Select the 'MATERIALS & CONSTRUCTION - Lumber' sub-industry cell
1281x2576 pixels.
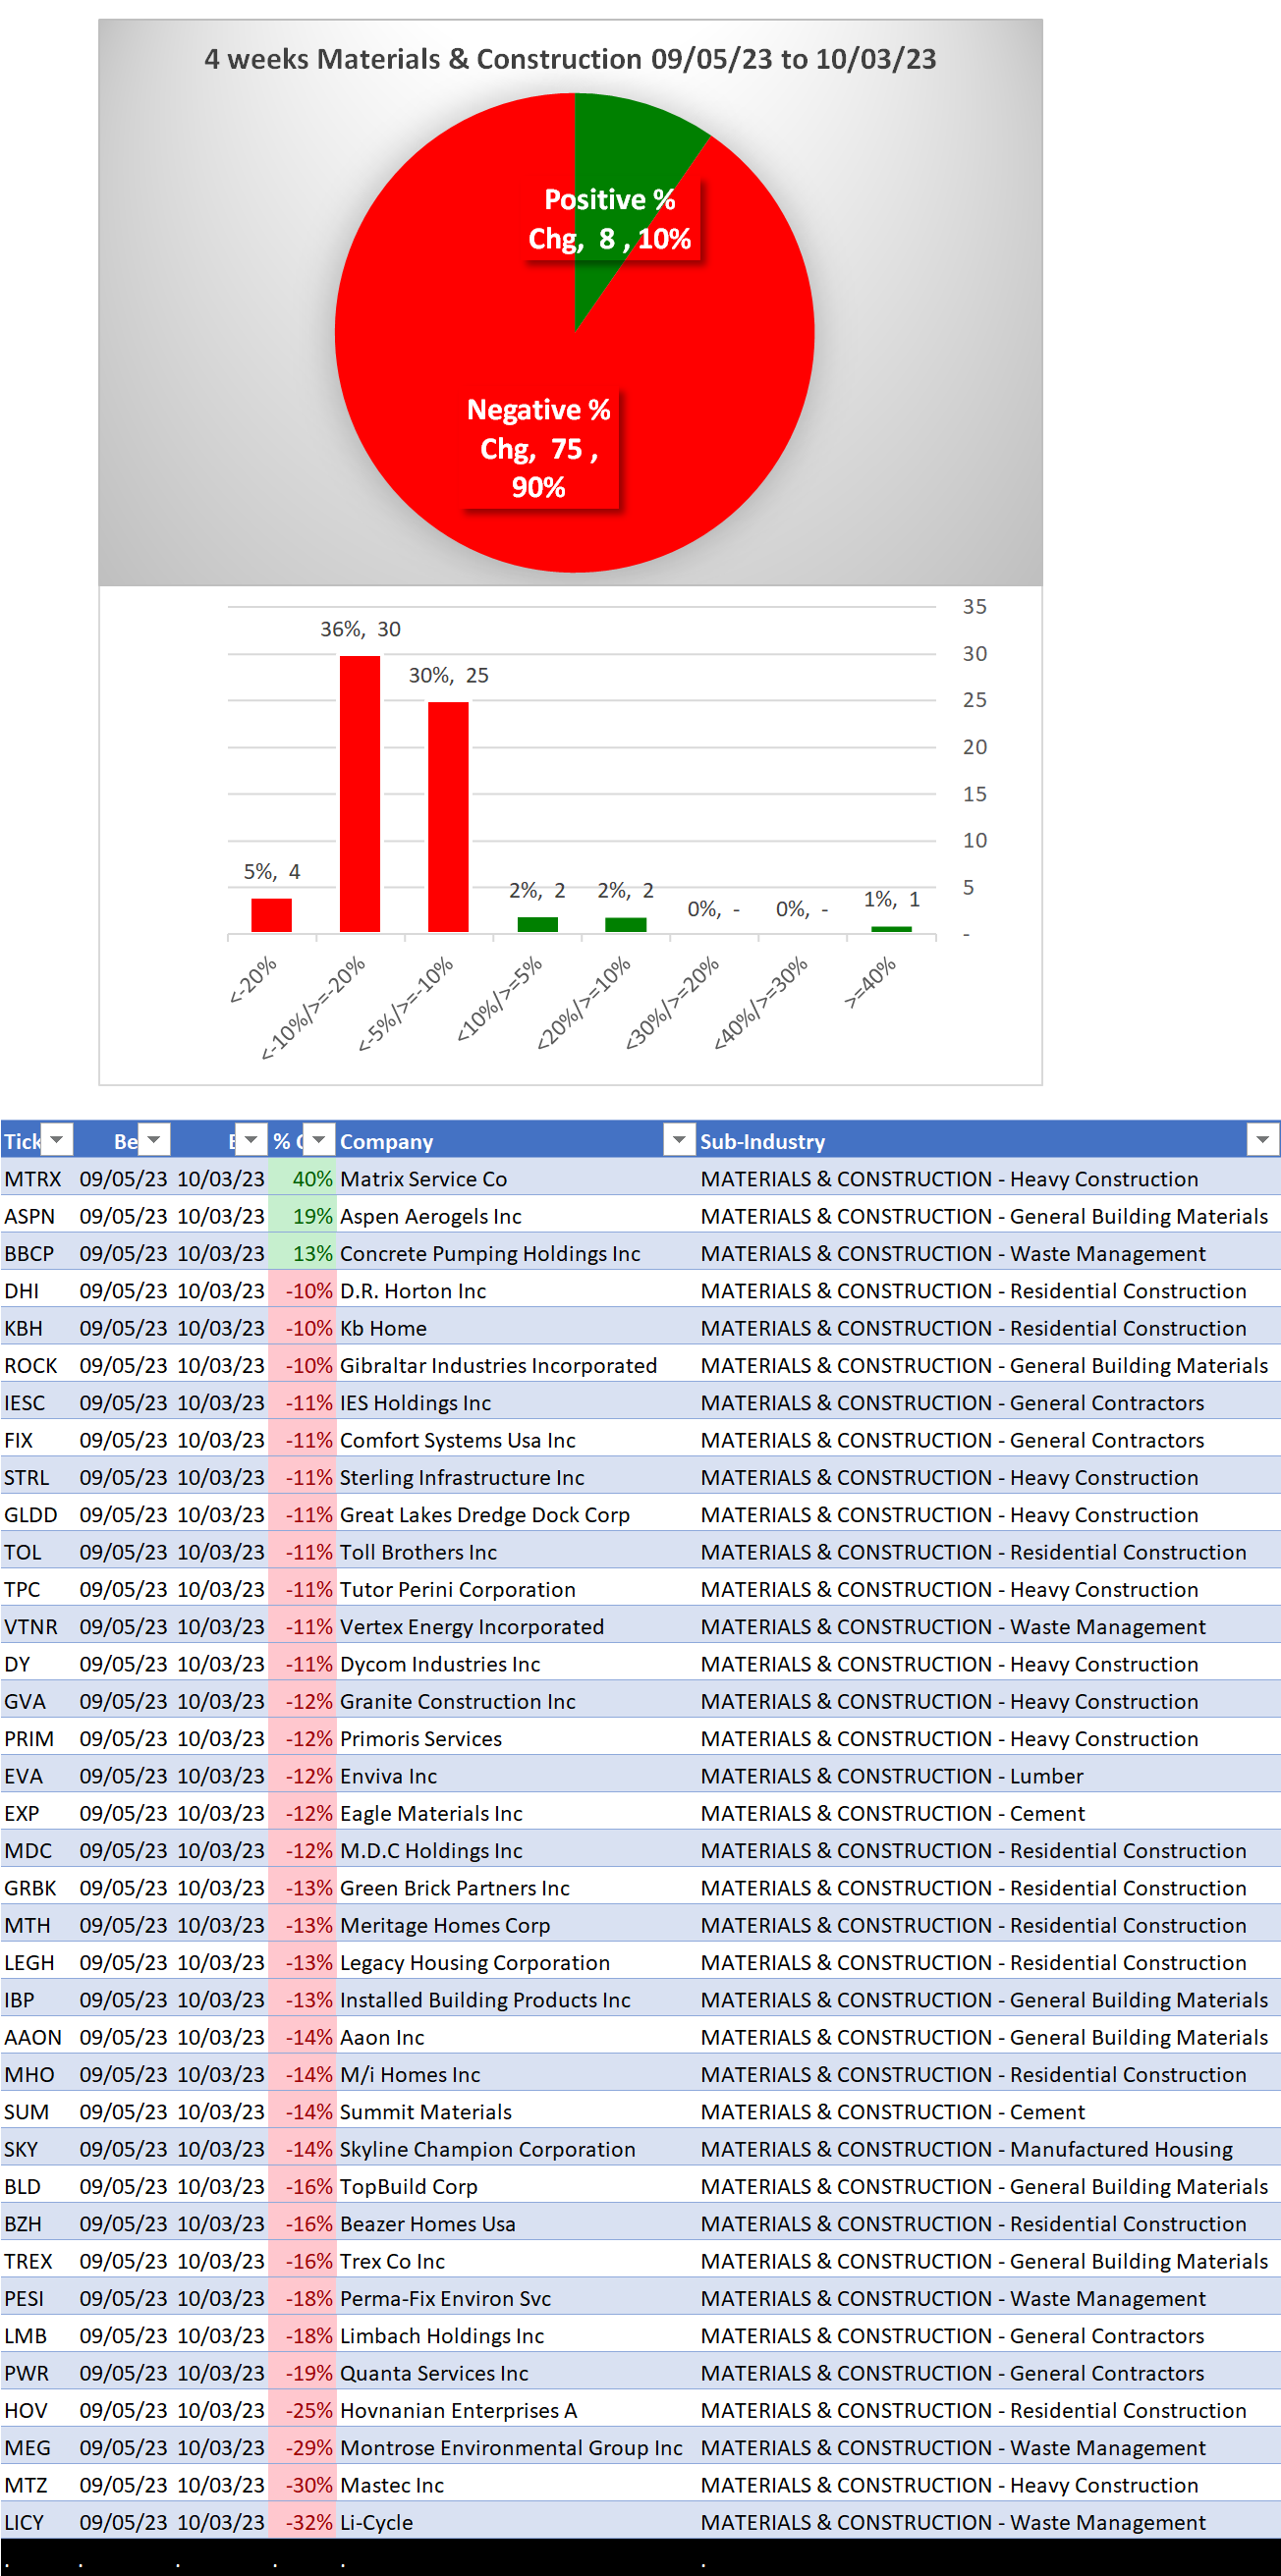pos(988,1776)
